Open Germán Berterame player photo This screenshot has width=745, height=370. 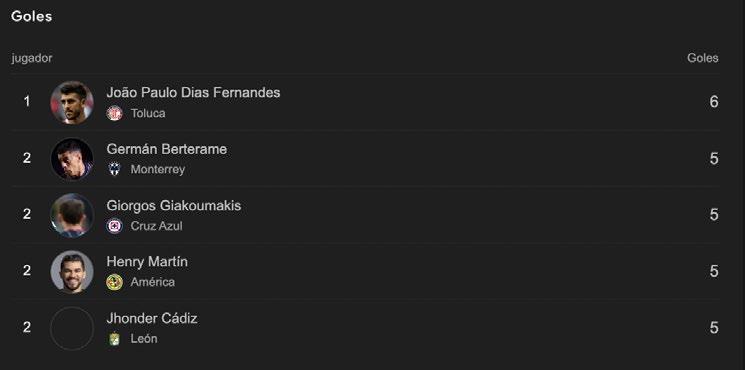pos(72,159)
